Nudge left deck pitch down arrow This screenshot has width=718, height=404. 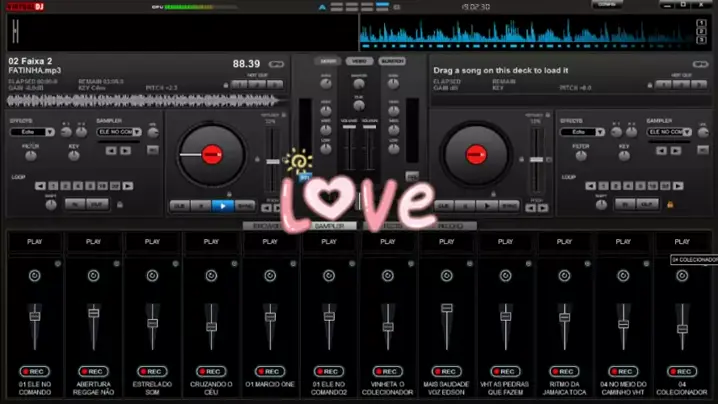coord(266,208)
